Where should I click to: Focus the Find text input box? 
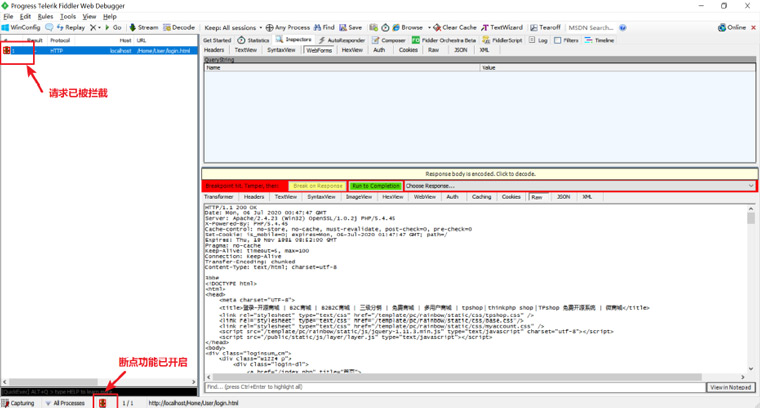click(455, 387)
